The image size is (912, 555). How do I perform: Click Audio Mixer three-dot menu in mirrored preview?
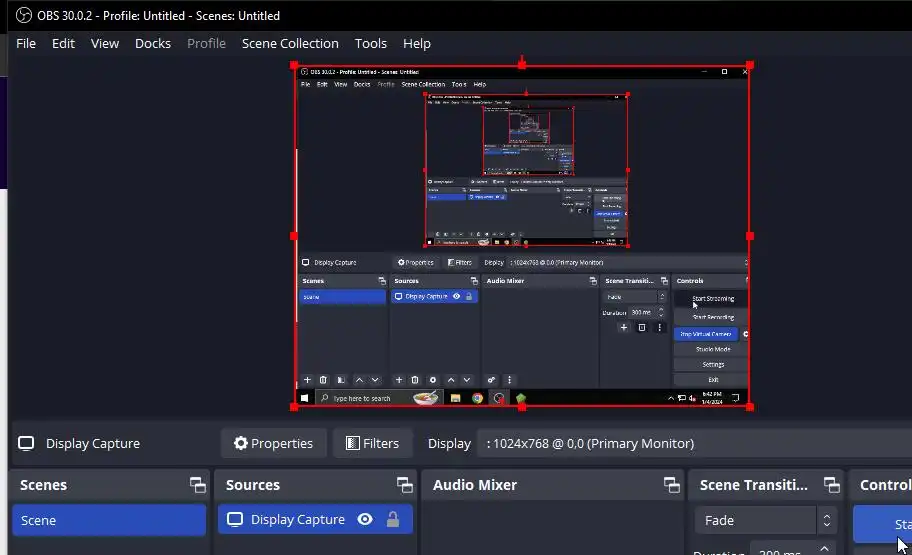510,380
